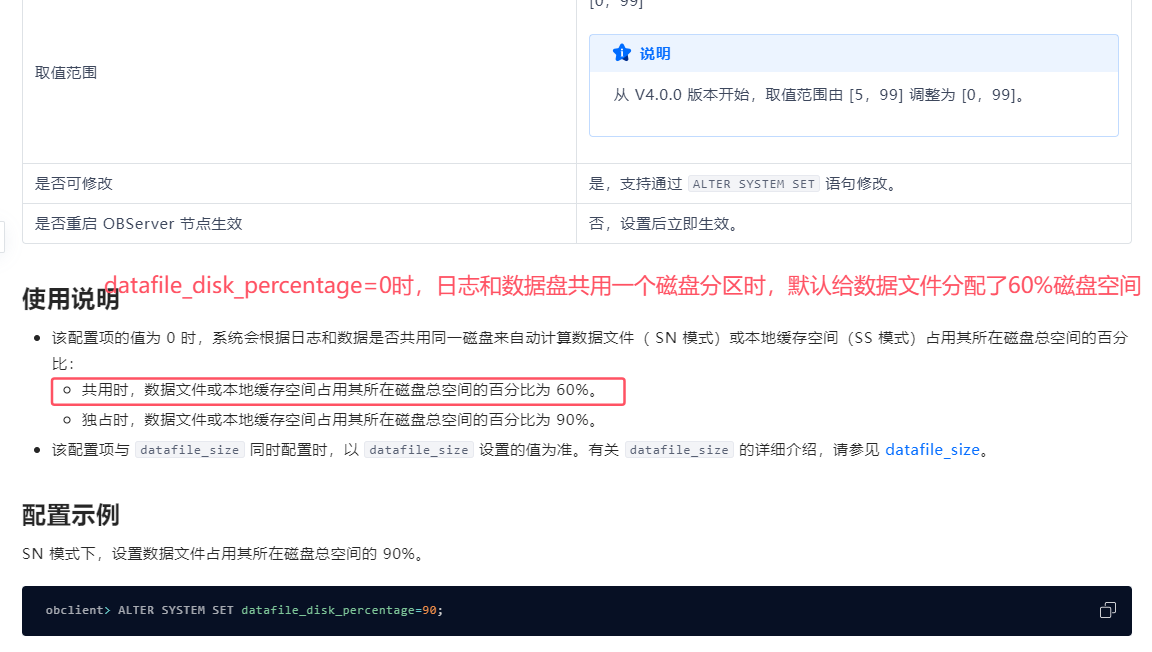The height and width of the screenshot is (652, 1152).
Task: Click the 取值范围 table row label
Action: click(66, 73)
